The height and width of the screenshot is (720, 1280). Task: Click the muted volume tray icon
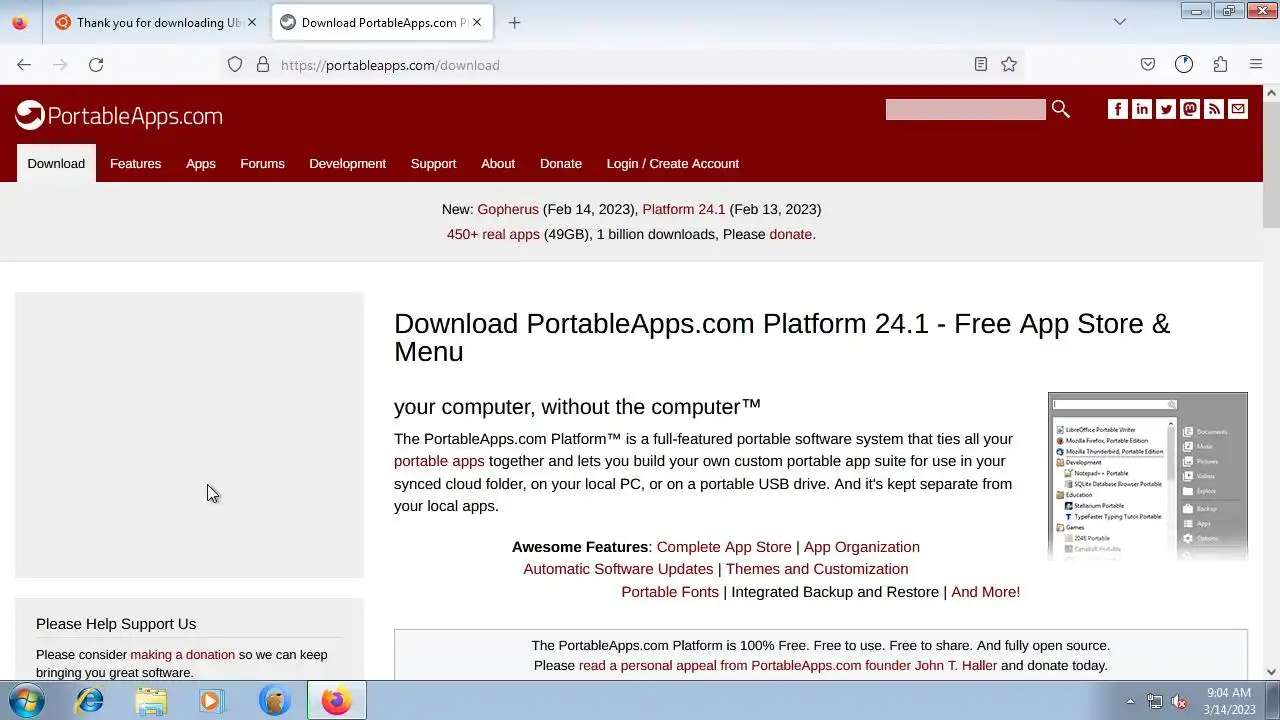point(1180,701)
